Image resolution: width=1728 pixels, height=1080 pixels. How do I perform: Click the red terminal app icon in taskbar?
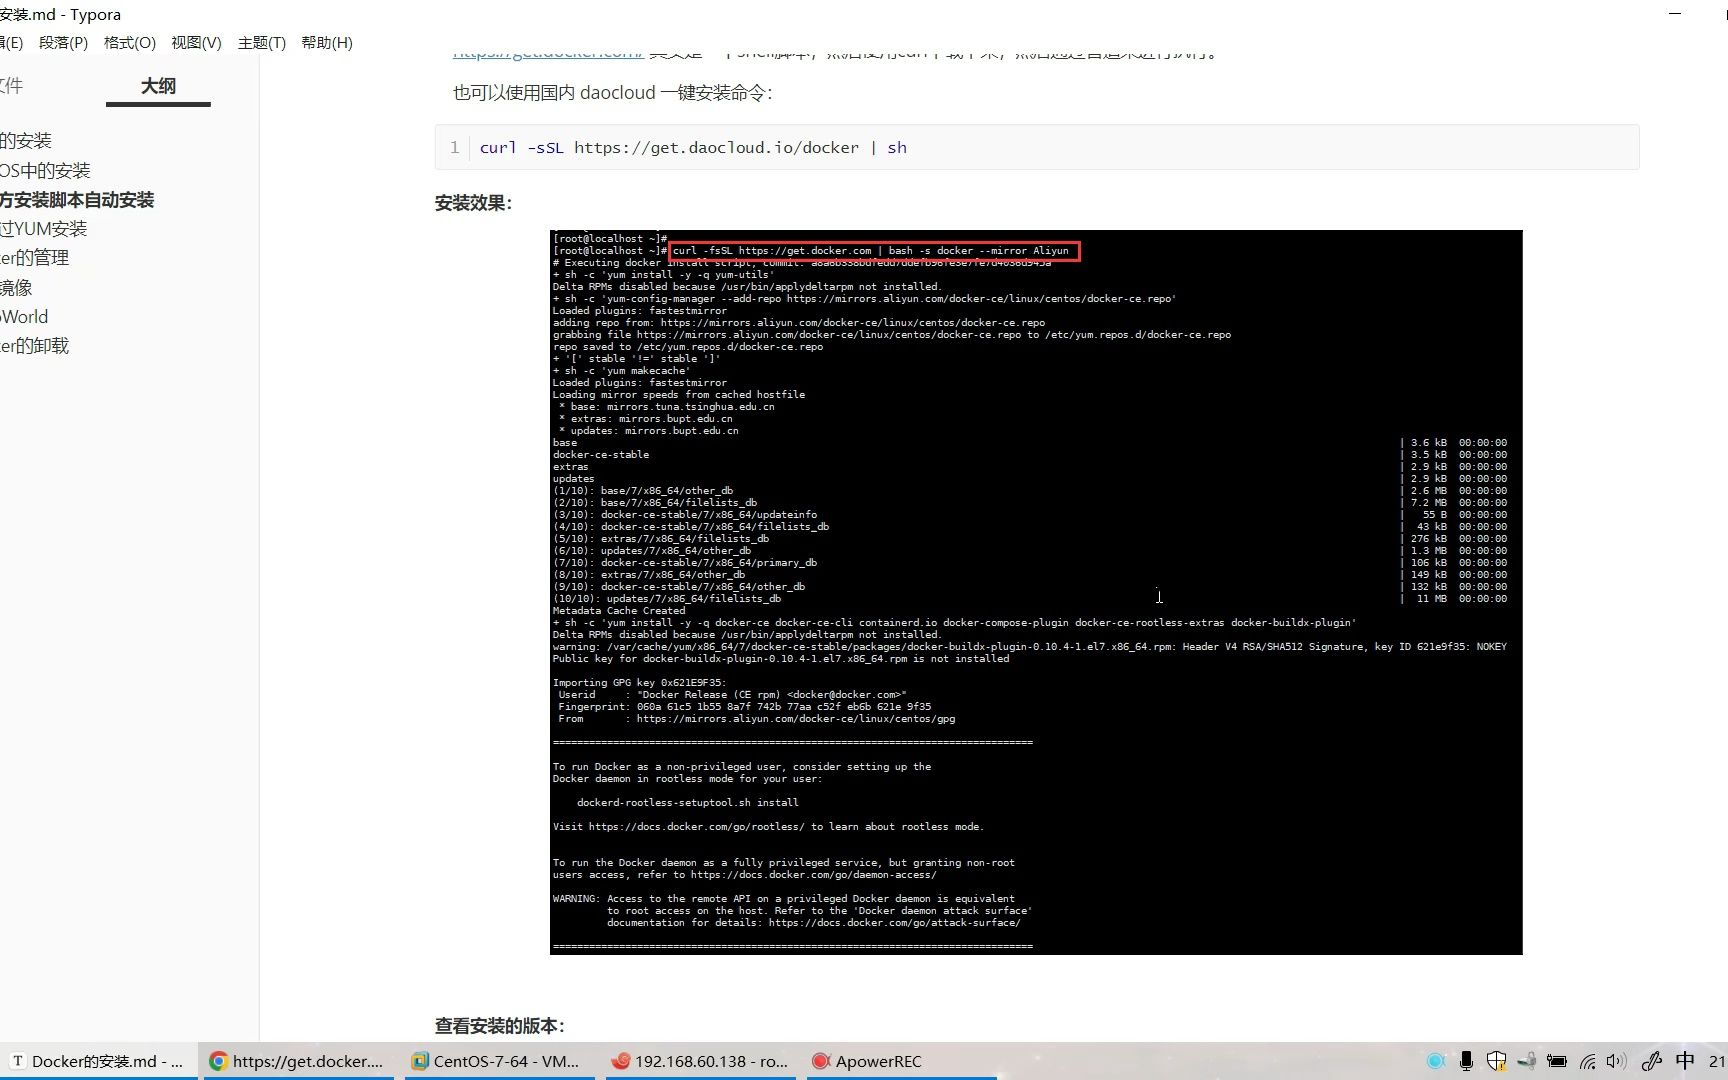click(621, 1061)
